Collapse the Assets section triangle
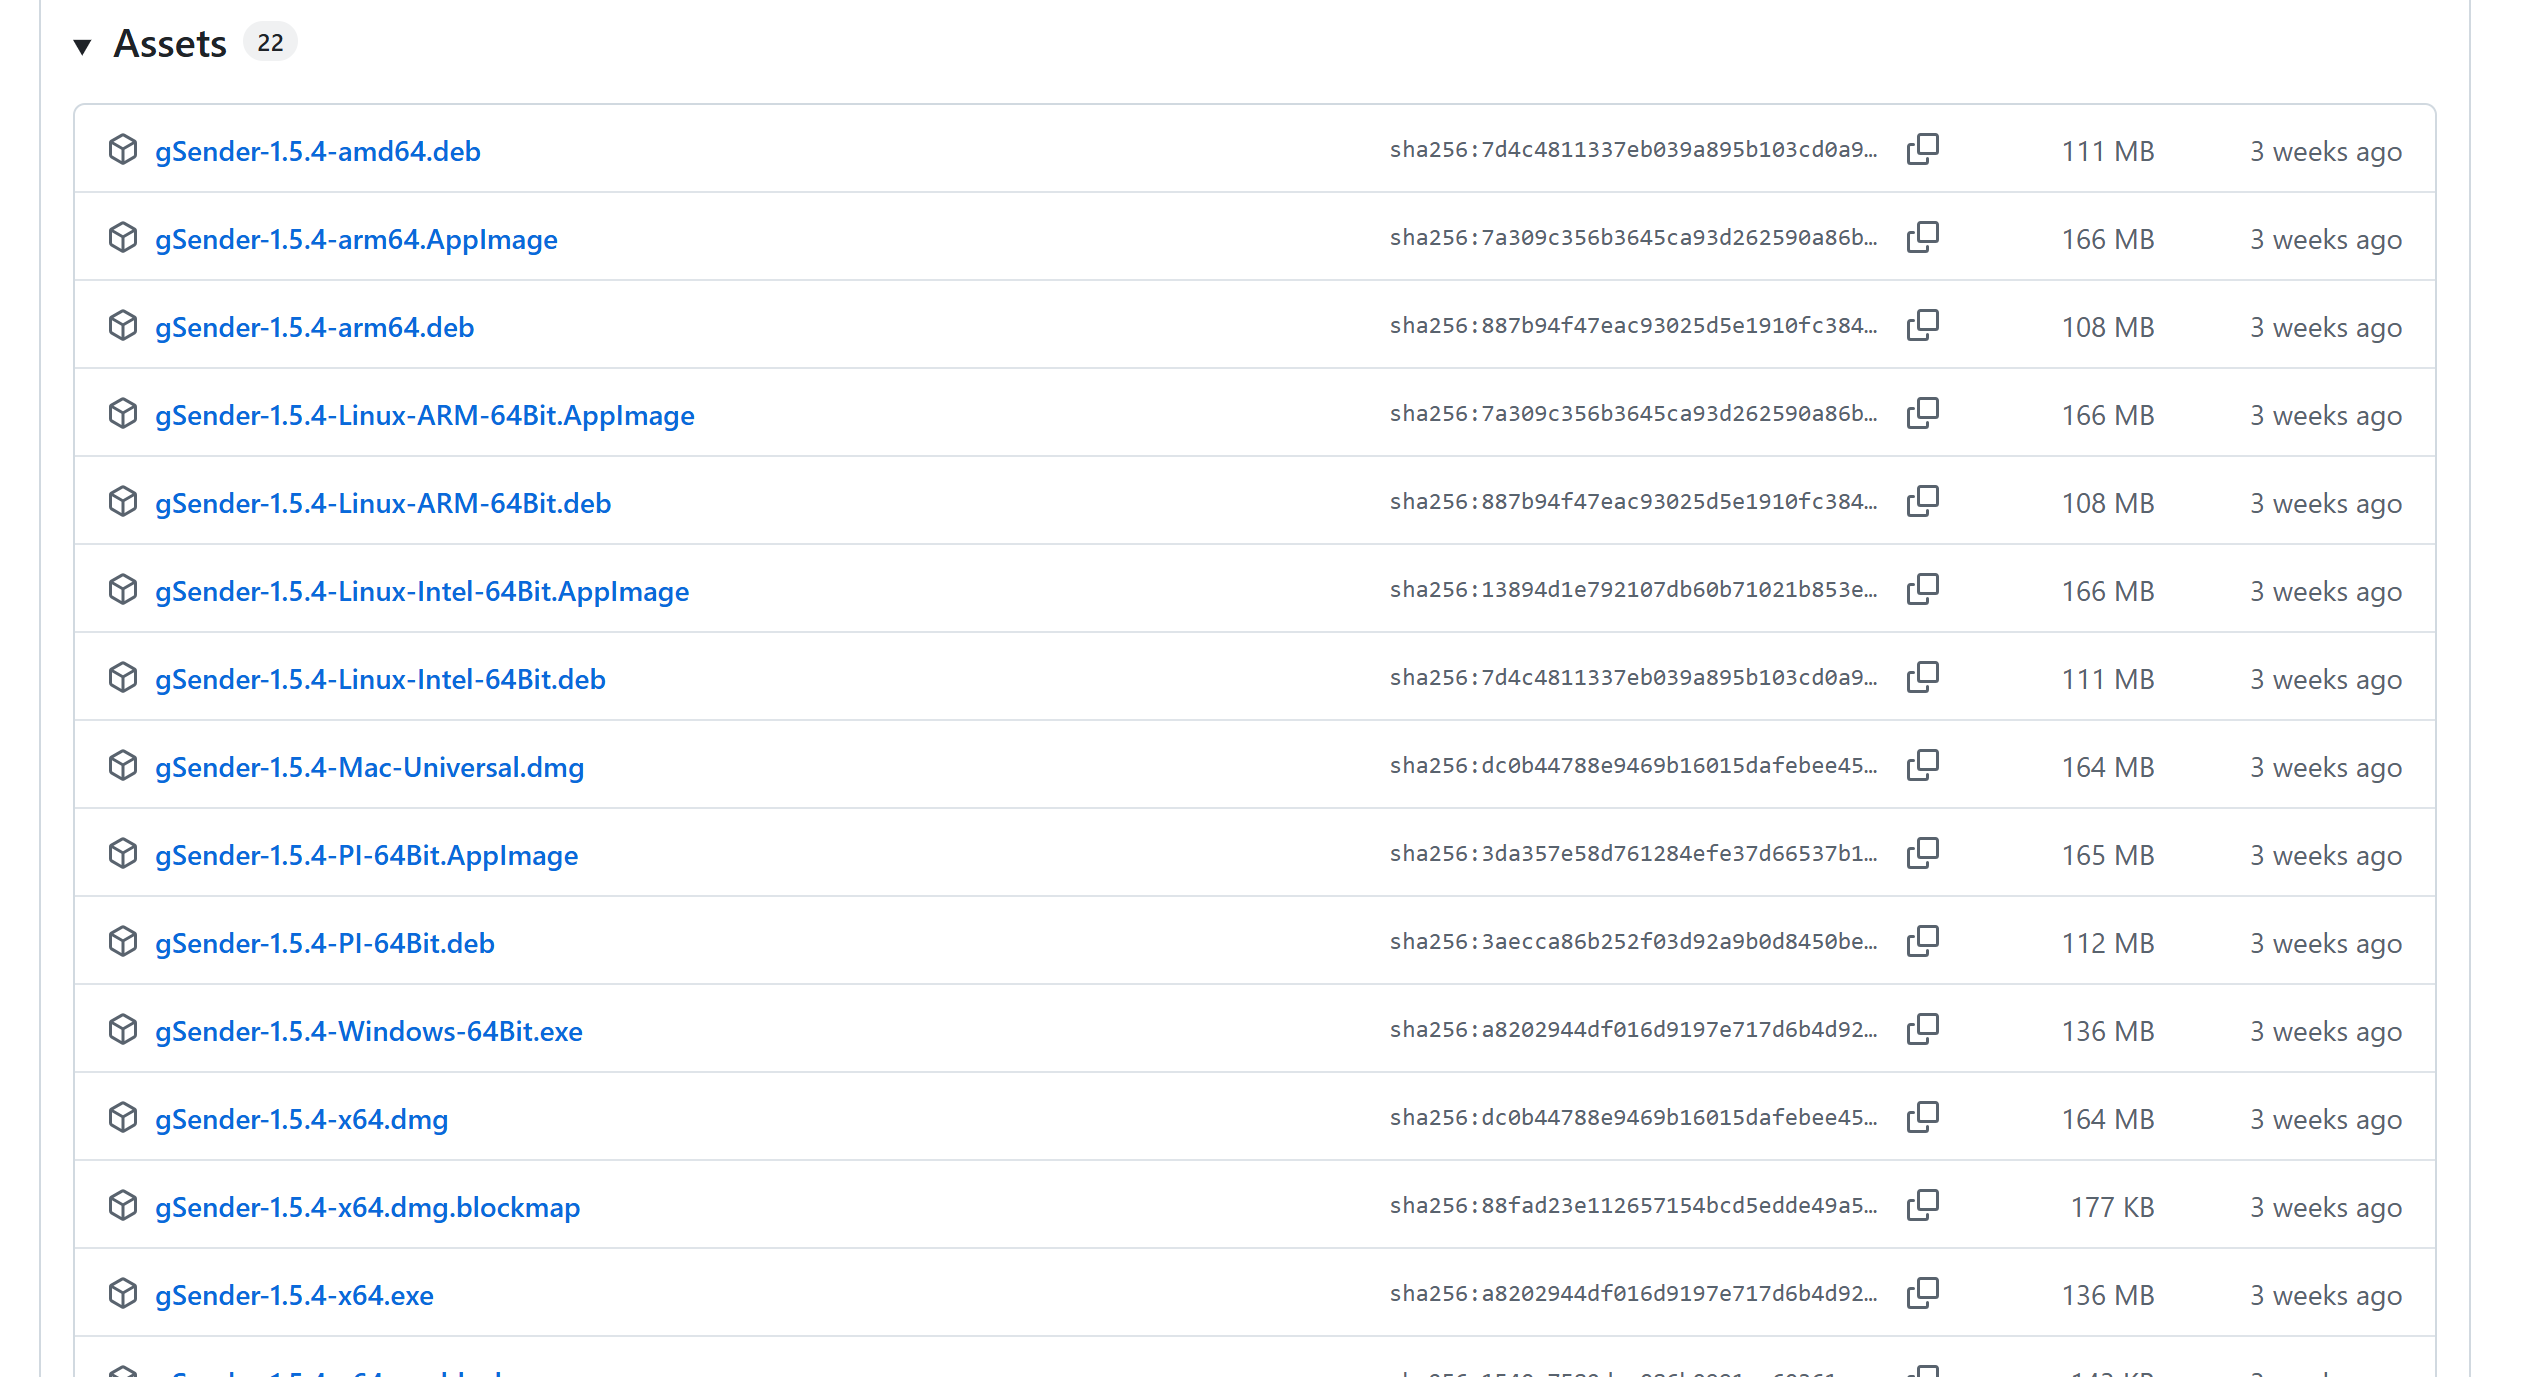 point(83,46)
